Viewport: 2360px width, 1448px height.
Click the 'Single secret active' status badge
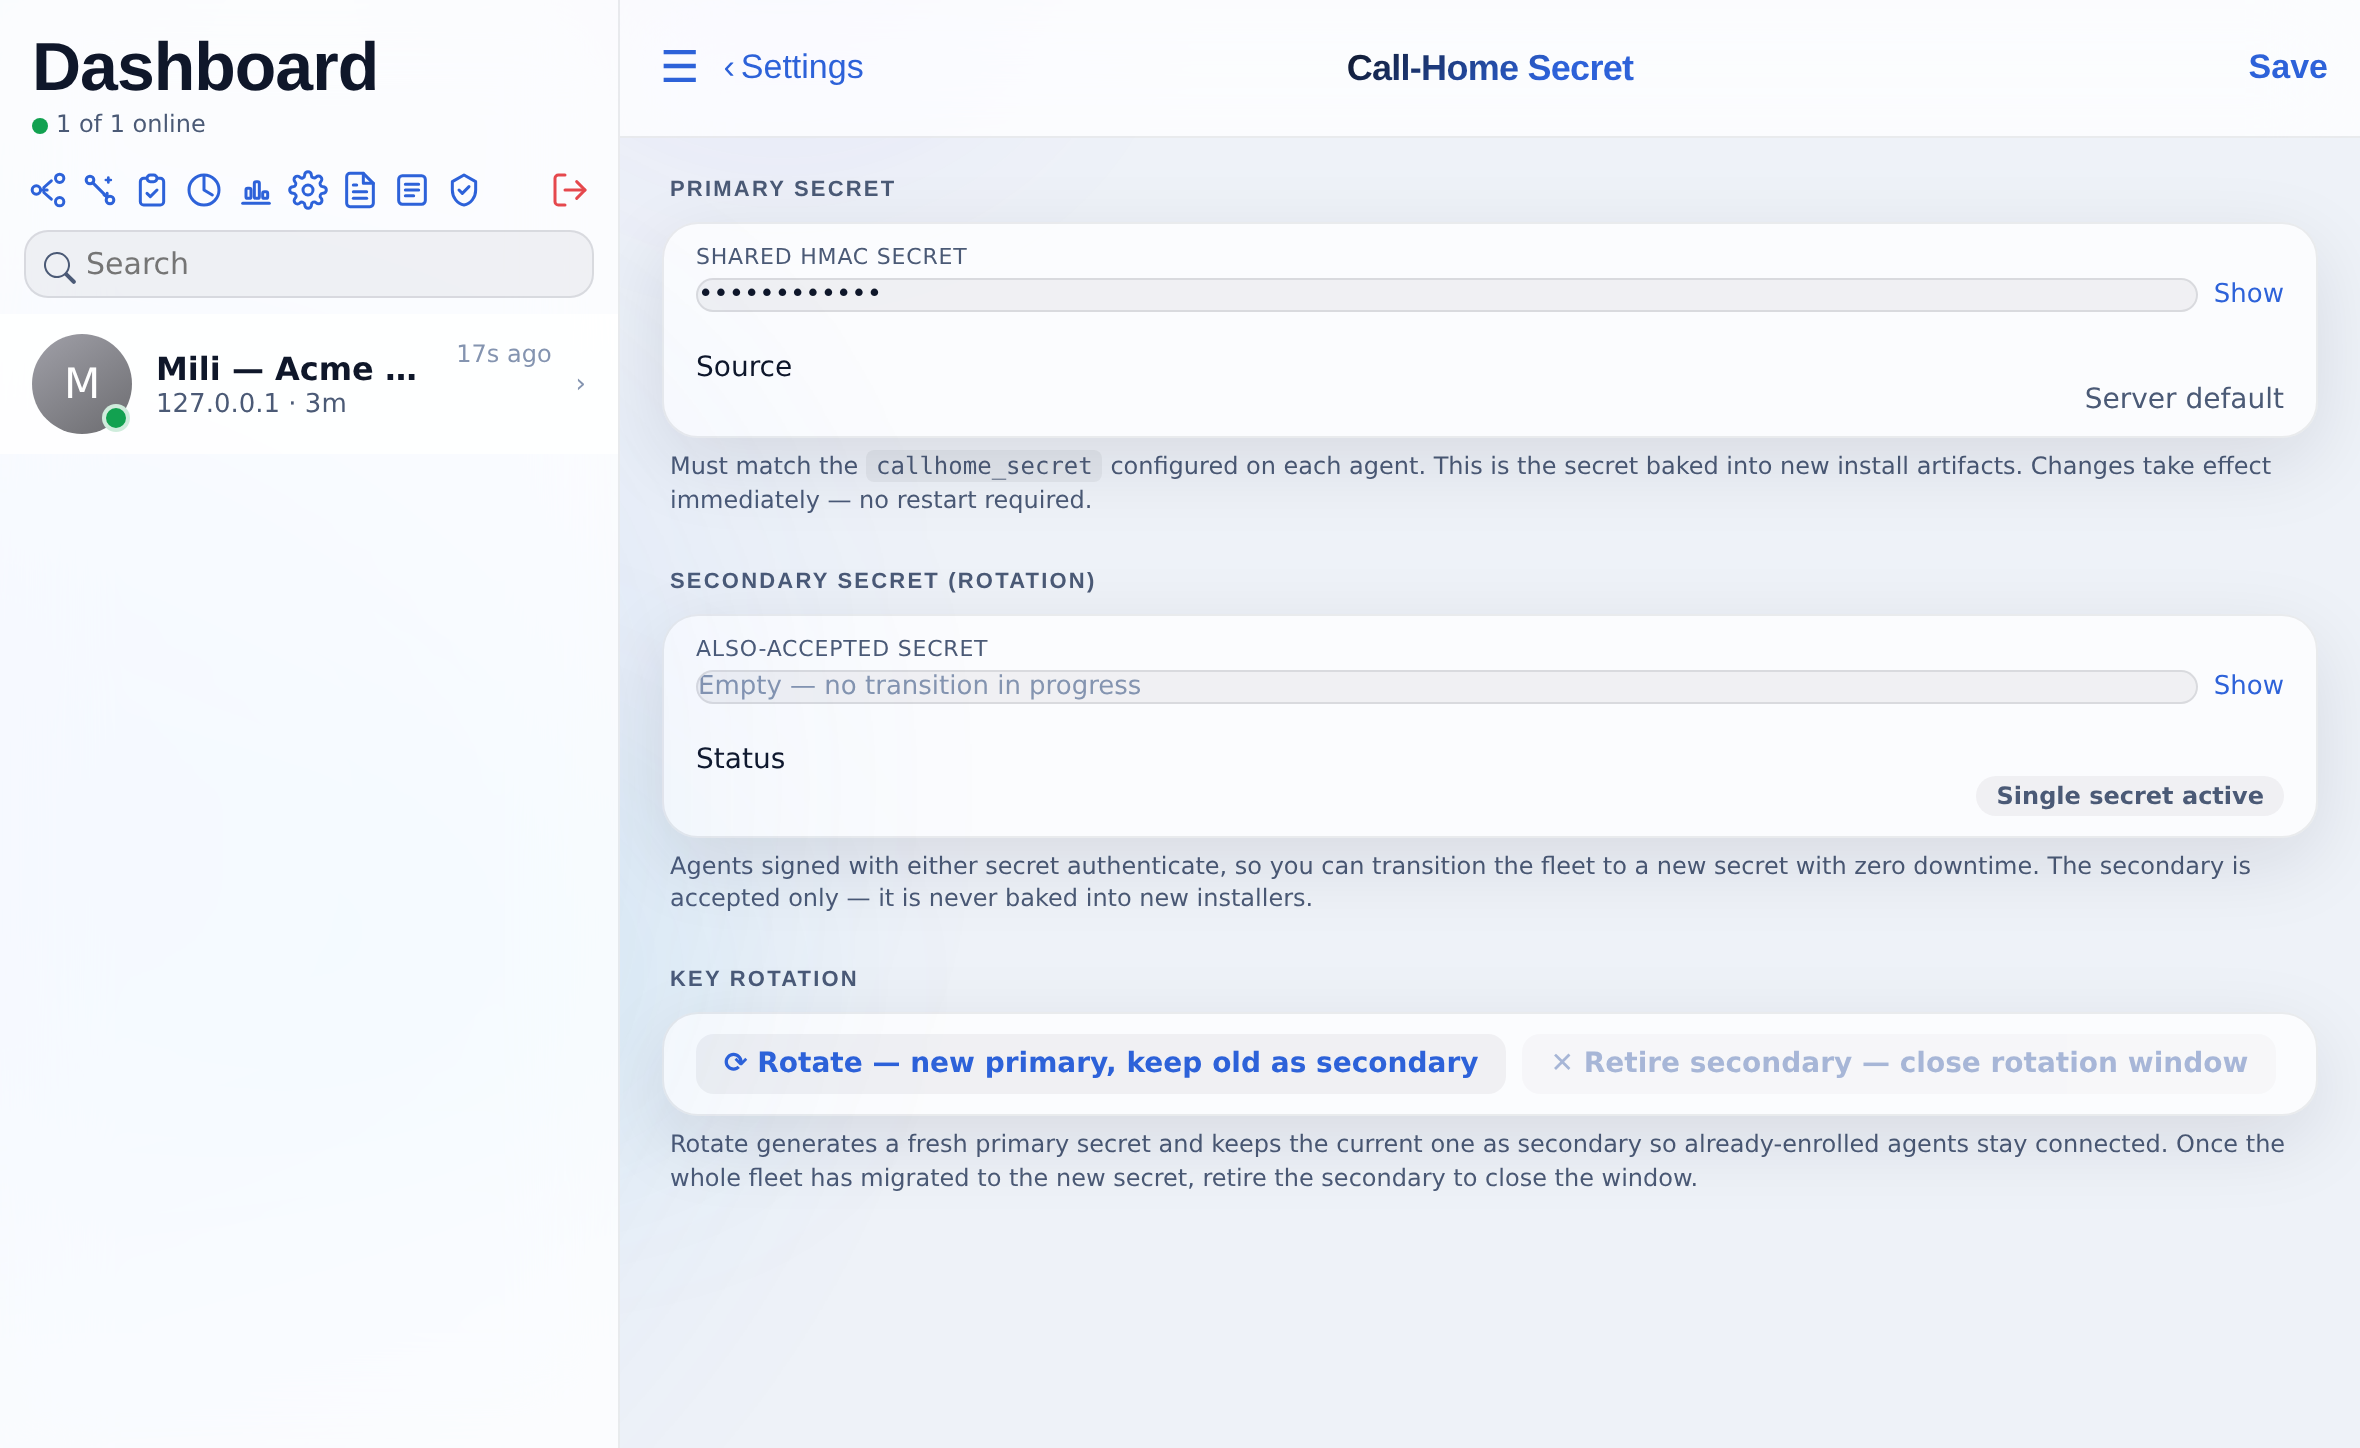pos(2129,796)
